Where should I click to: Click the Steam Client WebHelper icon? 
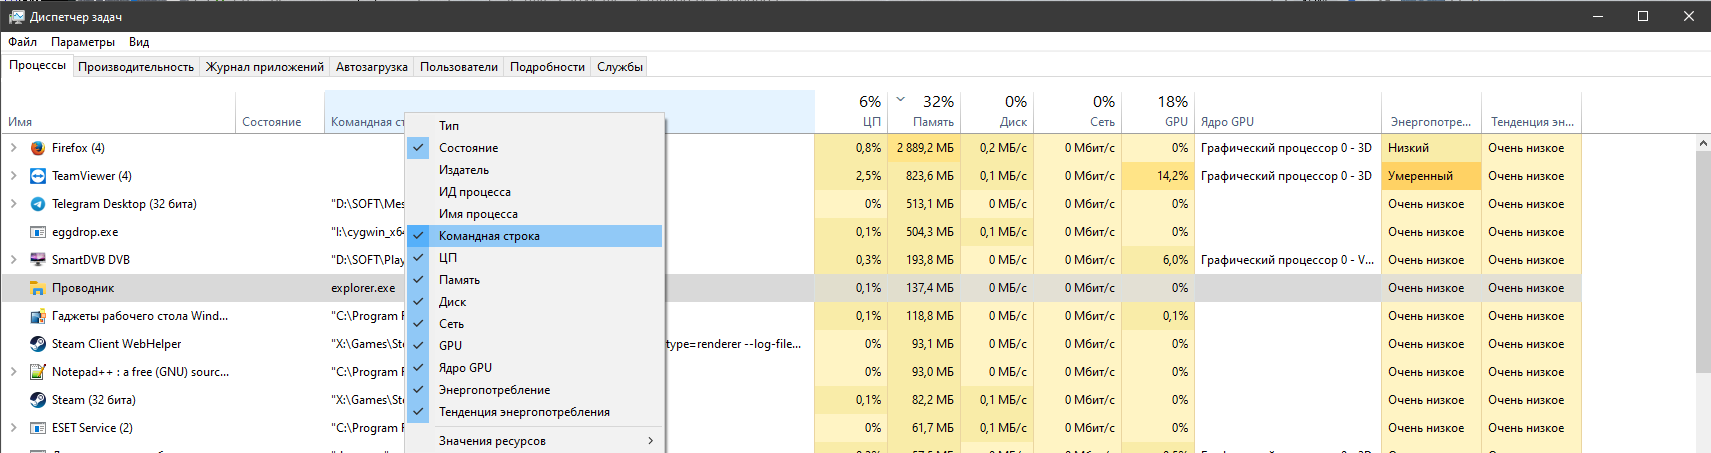coord(38,344)
